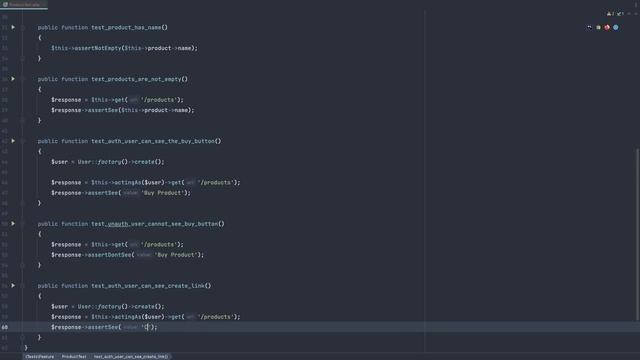Viewport: 640px width, 360px height.
Task: Collapse test_unauth_user_cannot_see_buy_button fold marker
Action: [x=23, y=224]
